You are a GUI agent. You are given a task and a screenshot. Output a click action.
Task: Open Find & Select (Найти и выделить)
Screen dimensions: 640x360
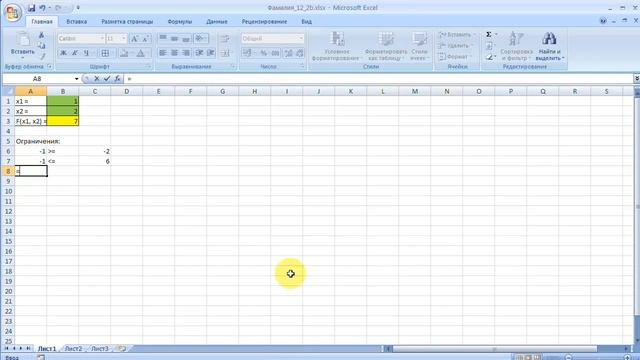(549, 46)
